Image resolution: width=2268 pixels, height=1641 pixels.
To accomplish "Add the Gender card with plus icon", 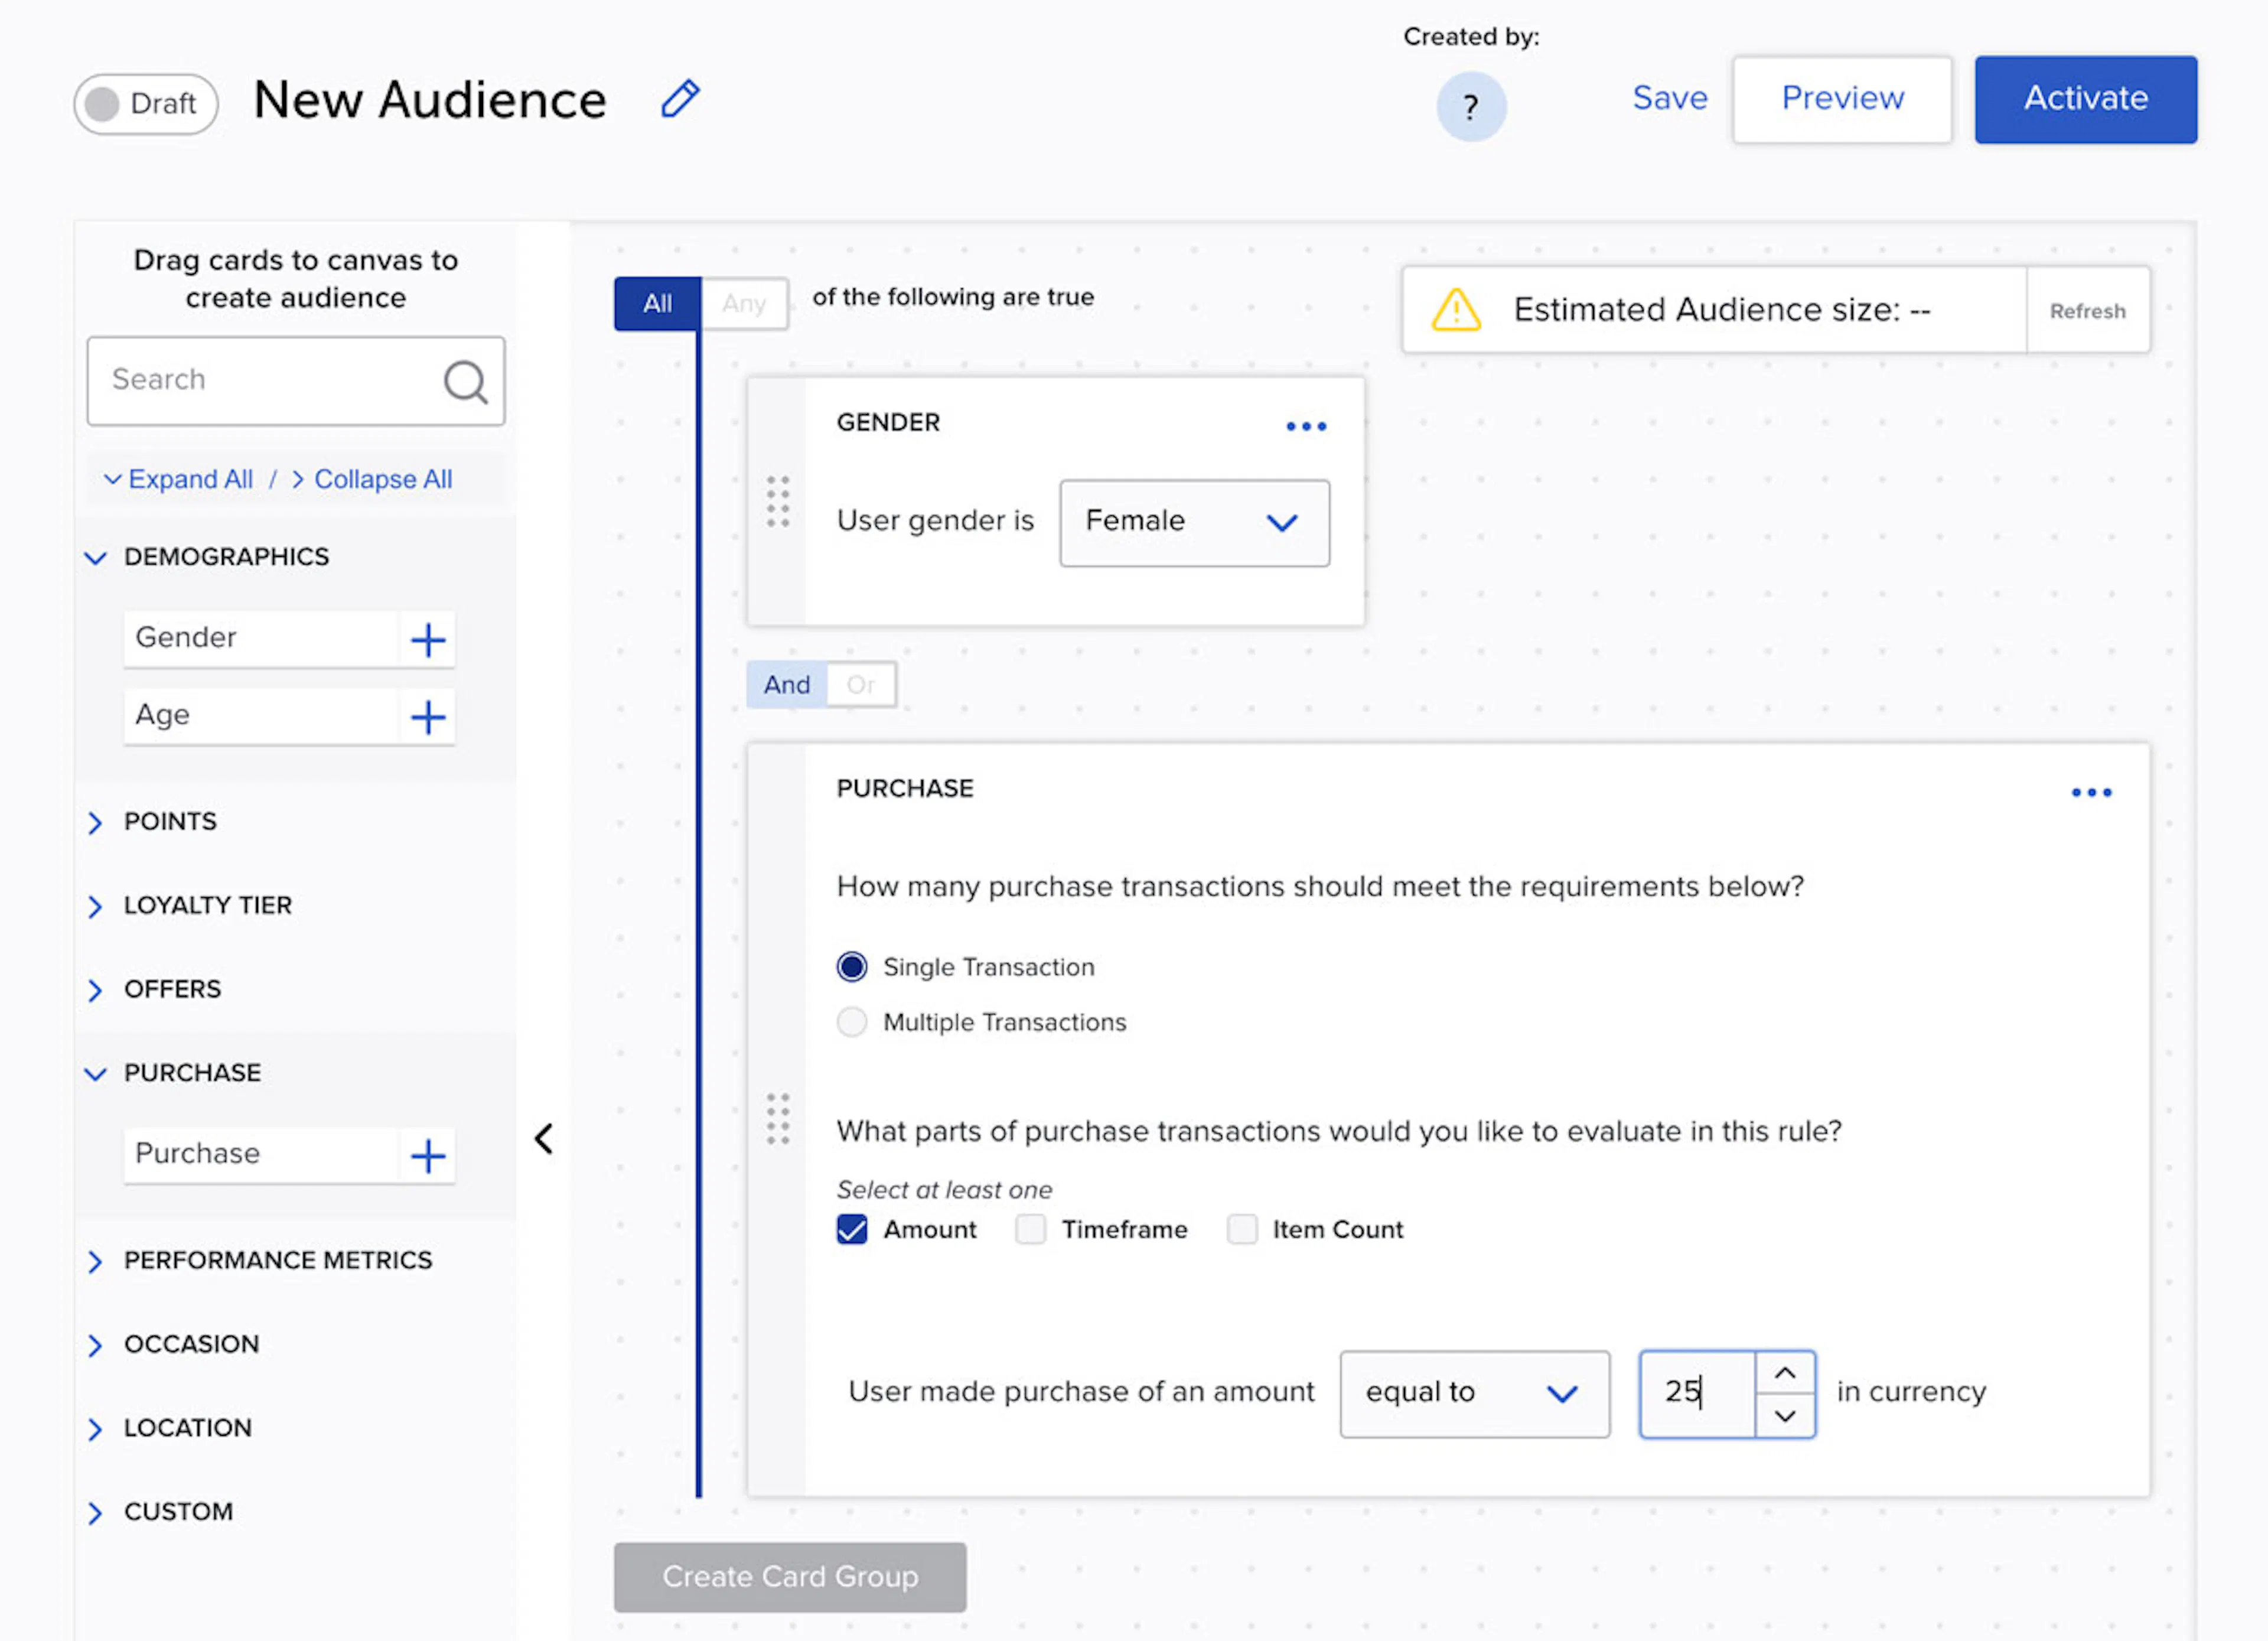I will coord(428,639).
